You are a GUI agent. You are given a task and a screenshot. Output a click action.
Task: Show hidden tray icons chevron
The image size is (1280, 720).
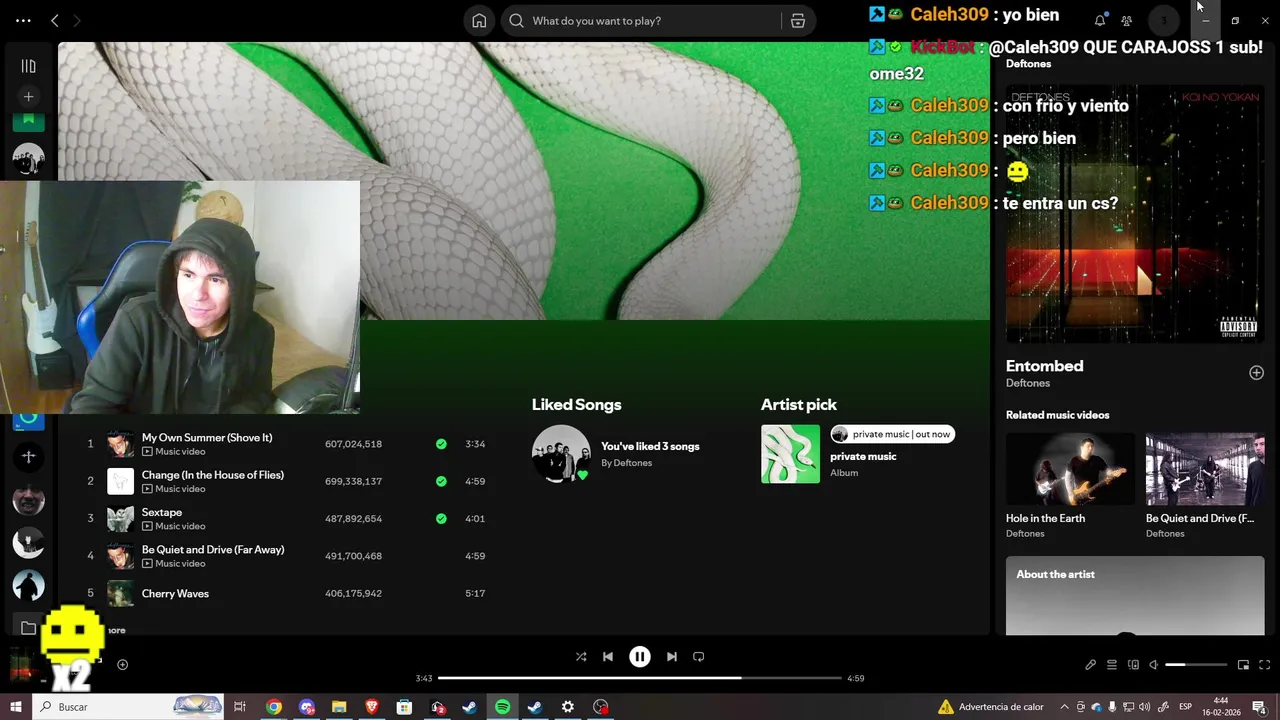pos(1064,707)
